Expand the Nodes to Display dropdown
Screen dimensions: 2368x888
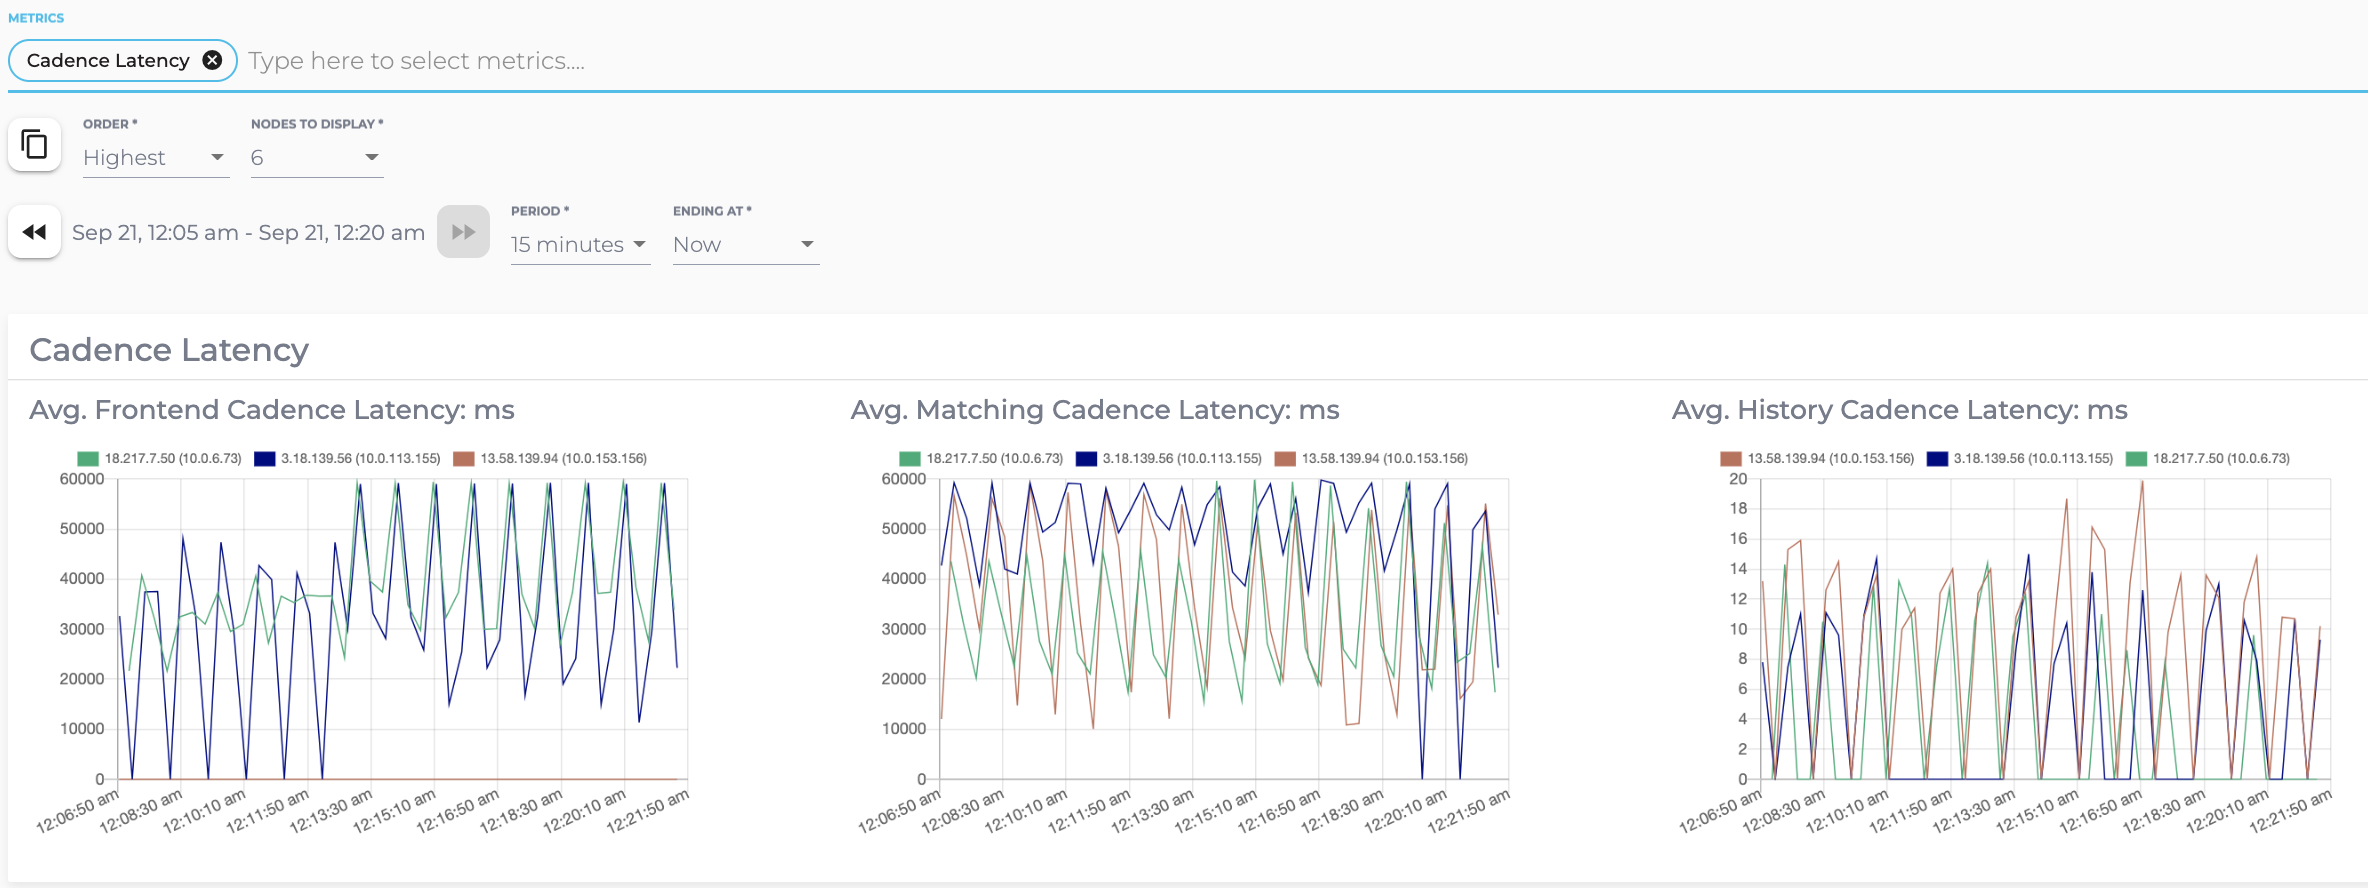(x=316, y=158)
